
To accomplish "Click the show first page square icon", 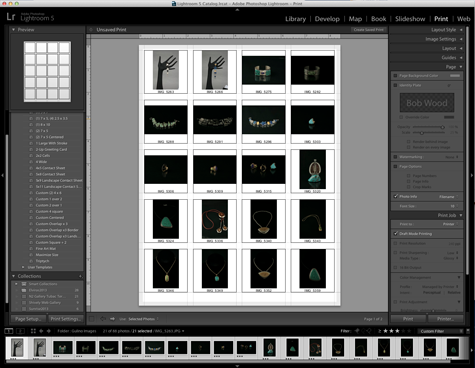I will click(x=91, y=319).
